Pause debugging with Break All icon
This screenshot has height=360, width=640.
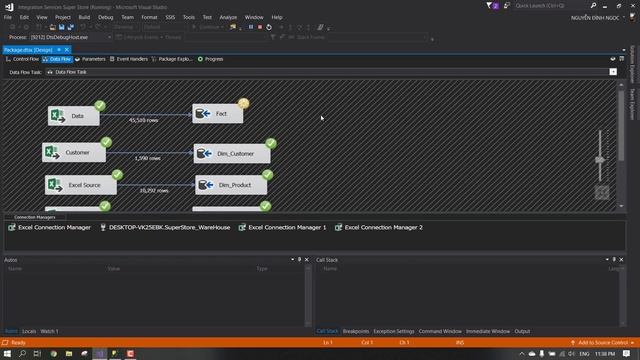(x=251, y=27)
